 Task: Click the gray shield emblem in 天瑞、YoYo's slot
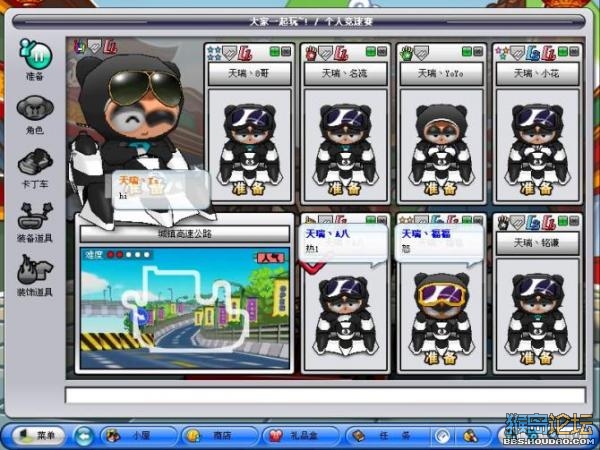point(421,53)
